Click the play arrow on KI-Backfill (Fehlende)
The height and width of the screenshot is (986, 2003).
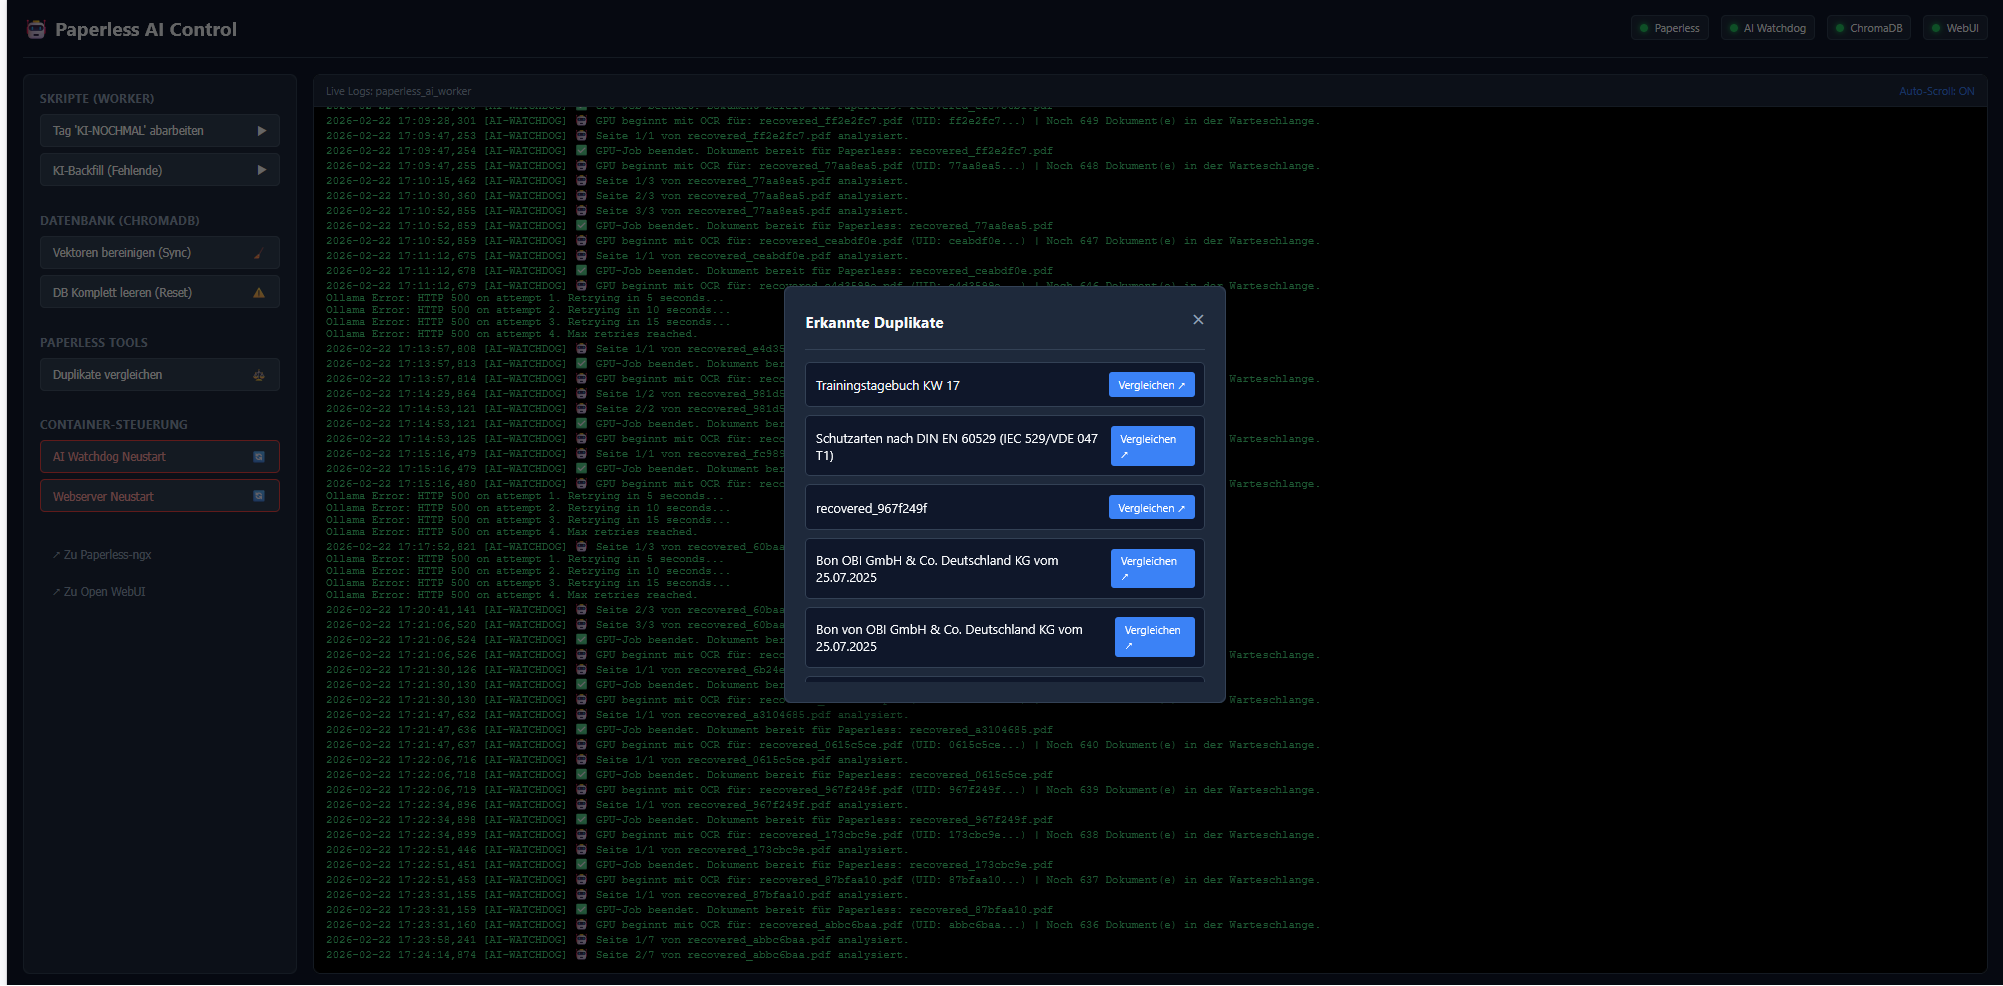261,171
